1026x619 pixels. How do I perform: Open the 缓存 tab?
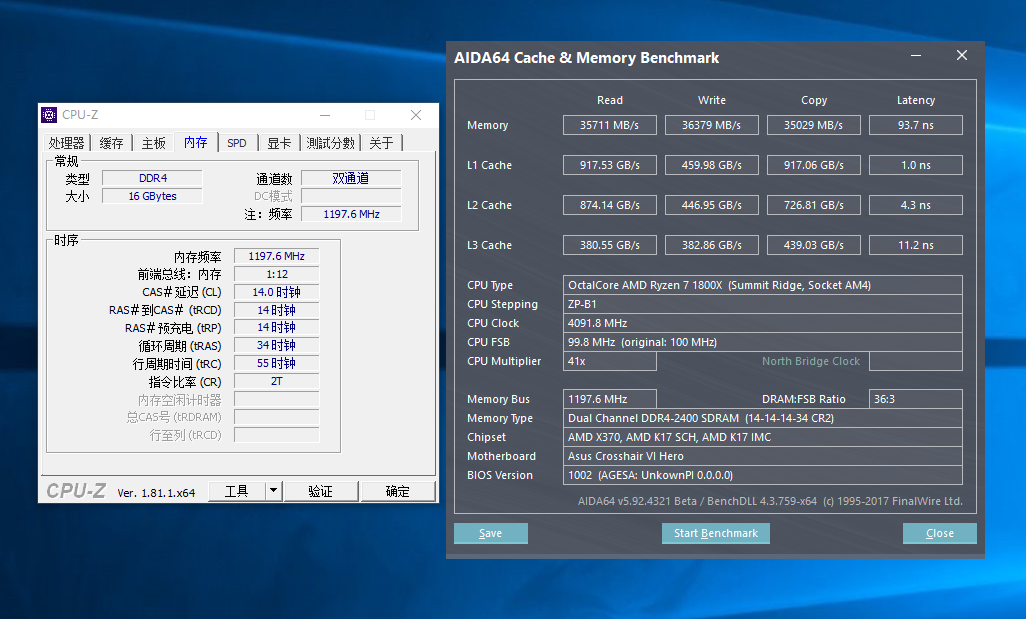pyautogui.click(x=111, y=143)
